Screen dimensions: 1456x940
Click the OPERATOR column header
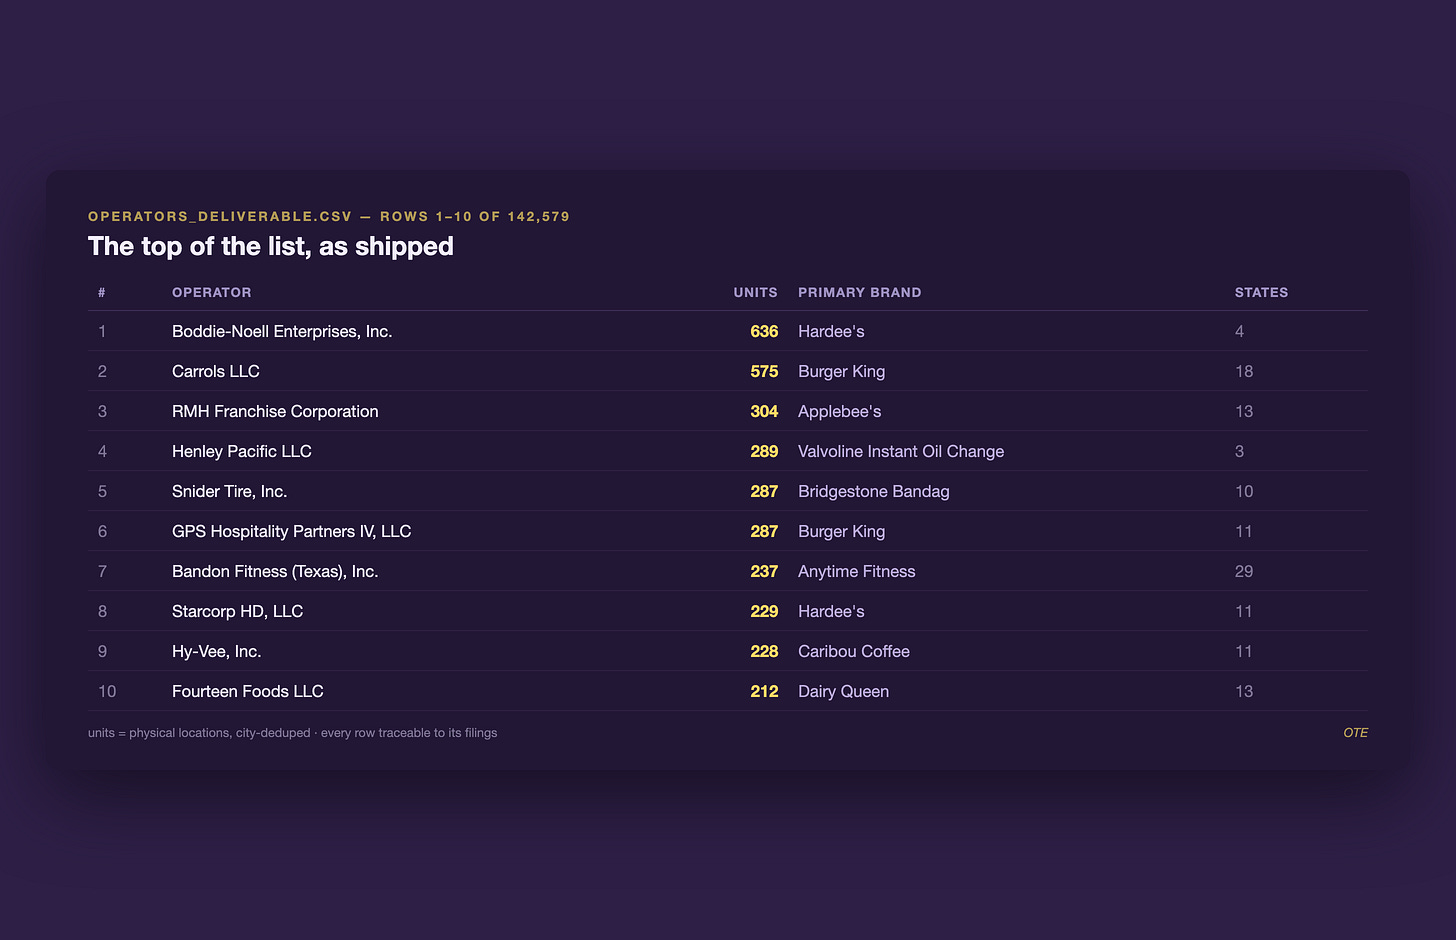(212, 293)
